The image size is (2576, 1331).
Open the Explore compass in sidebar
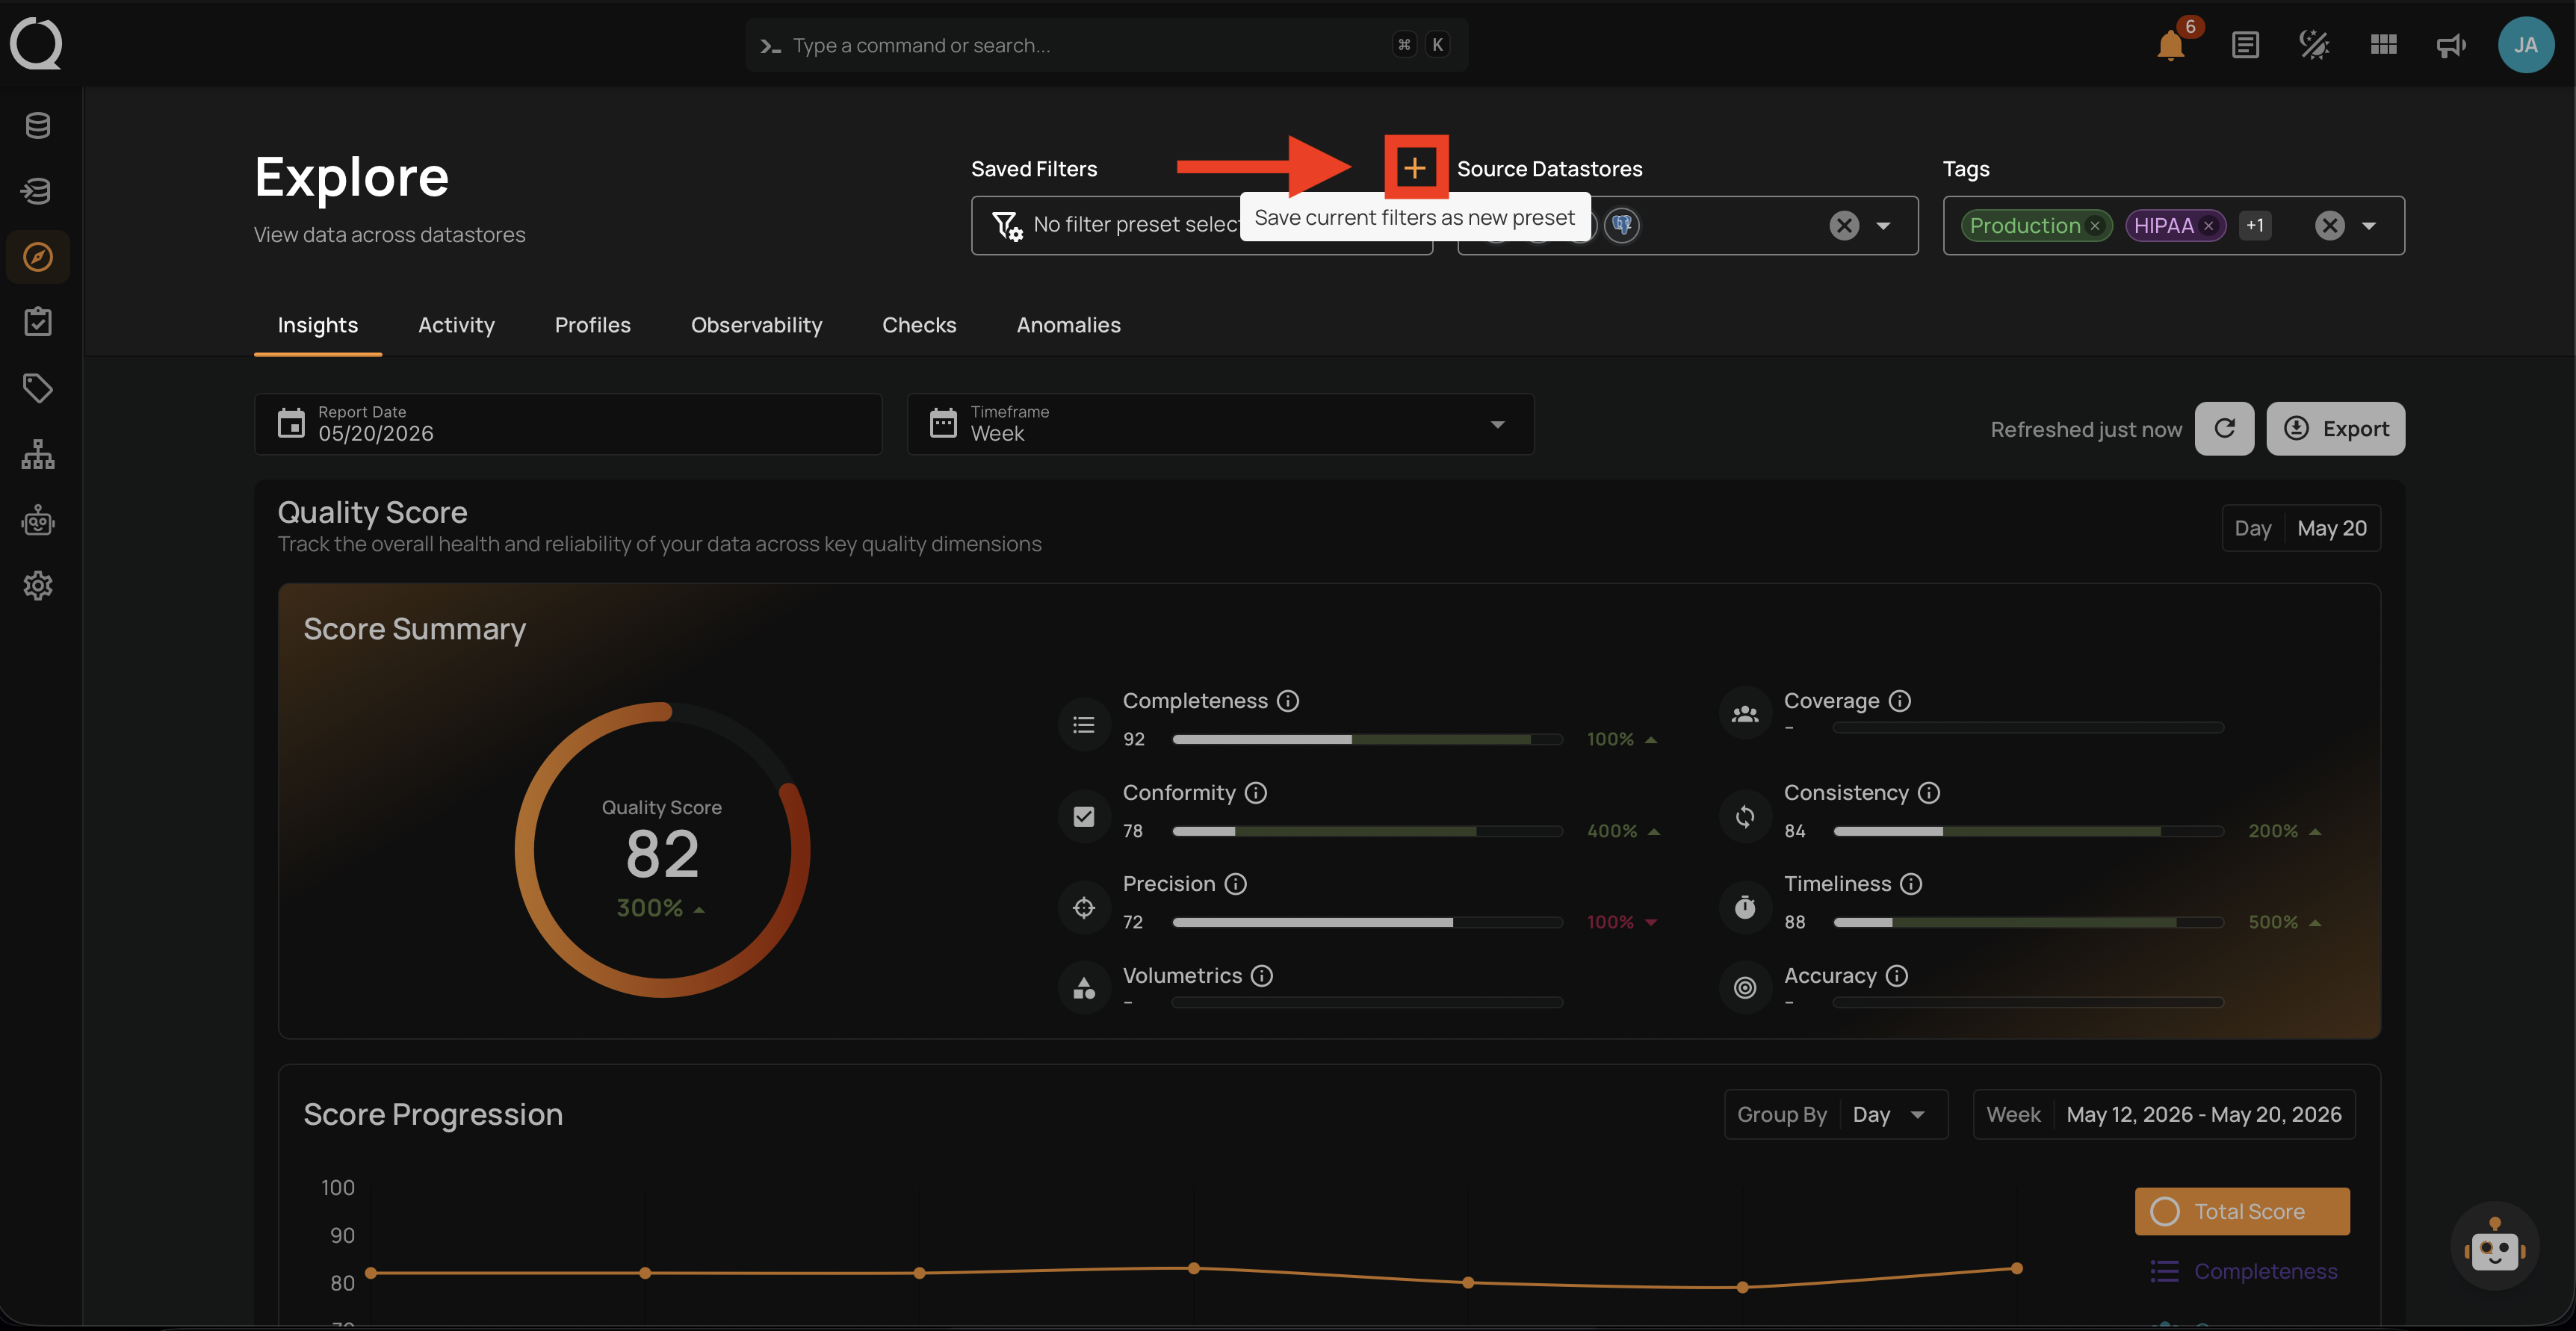[38, 257]
